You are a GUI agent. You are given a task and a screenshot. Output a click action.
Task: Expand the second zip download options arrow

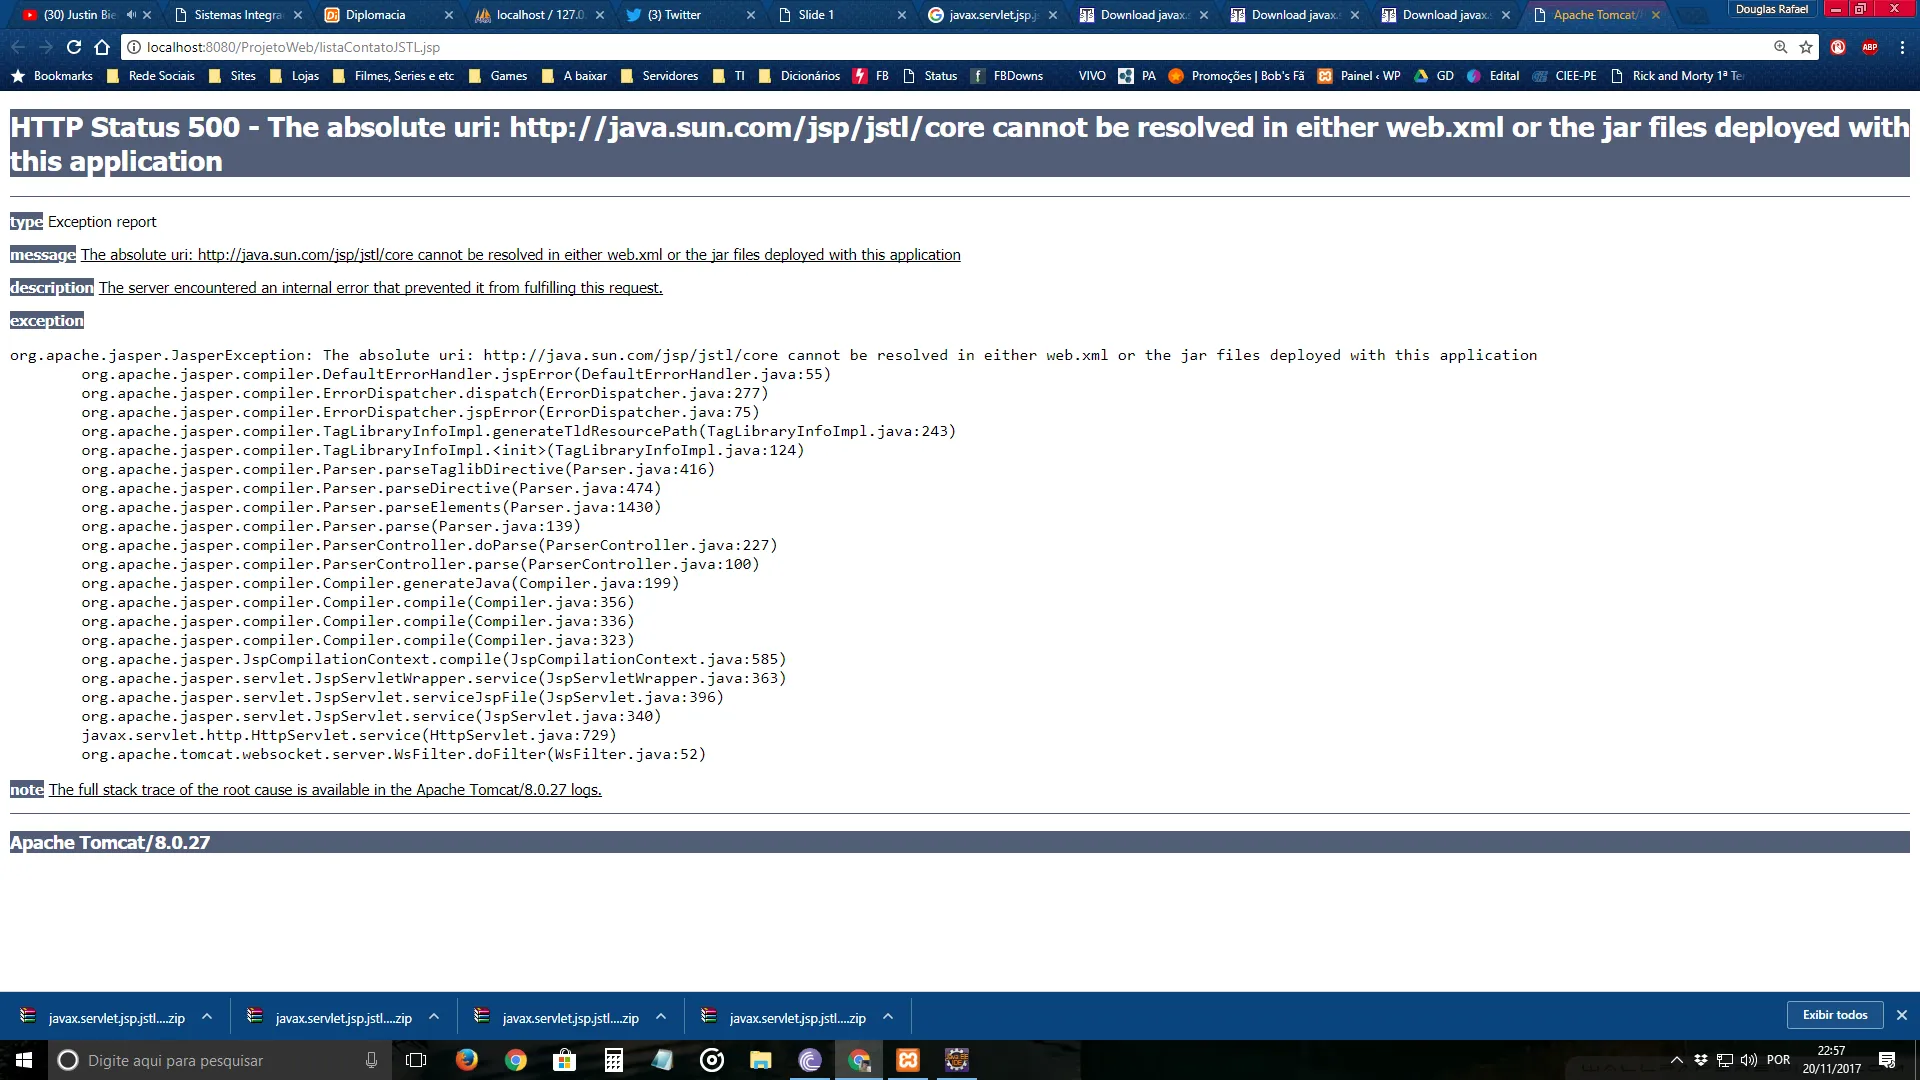[x=434, y=1017]
